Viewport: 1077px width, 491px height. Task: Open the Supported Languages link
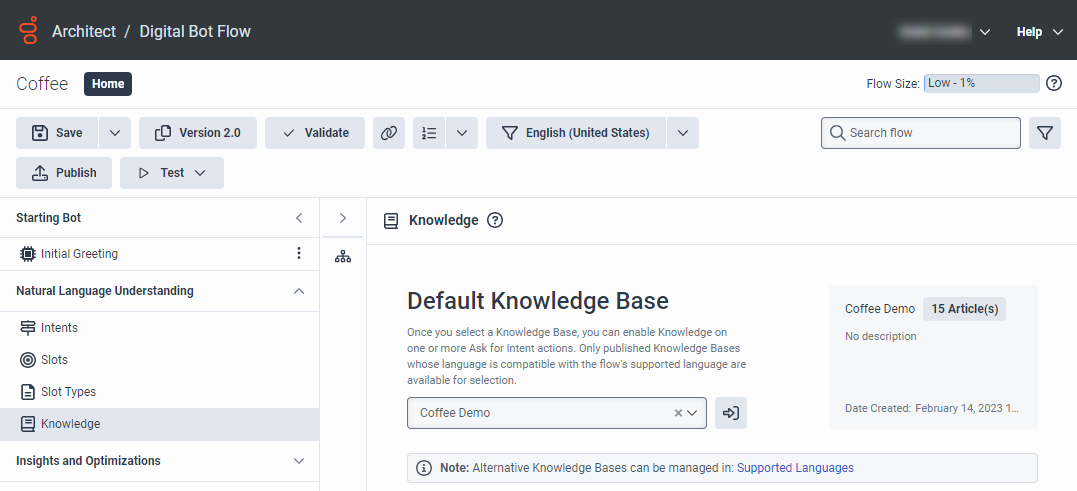795,468
